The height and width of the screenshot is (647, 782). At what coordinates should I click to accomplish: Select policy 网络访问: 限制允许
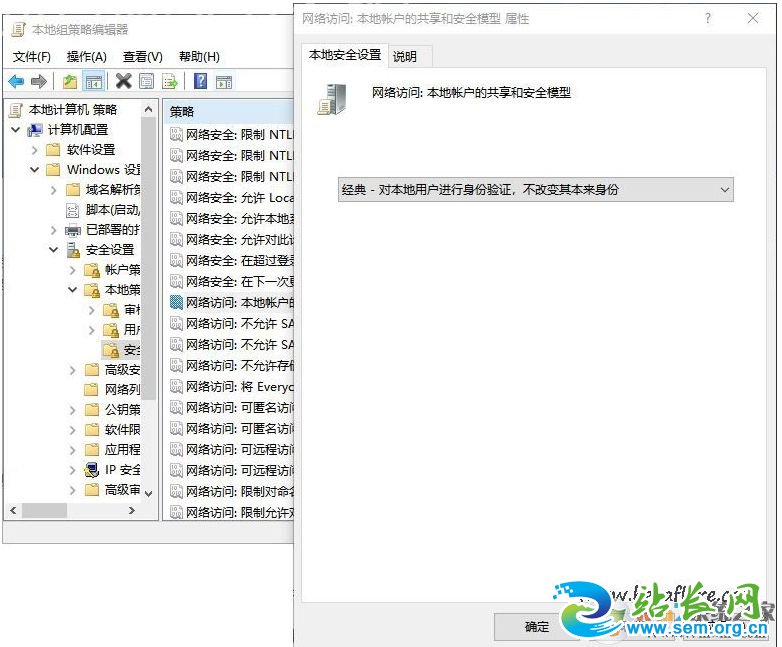click(x=232, y=512)
